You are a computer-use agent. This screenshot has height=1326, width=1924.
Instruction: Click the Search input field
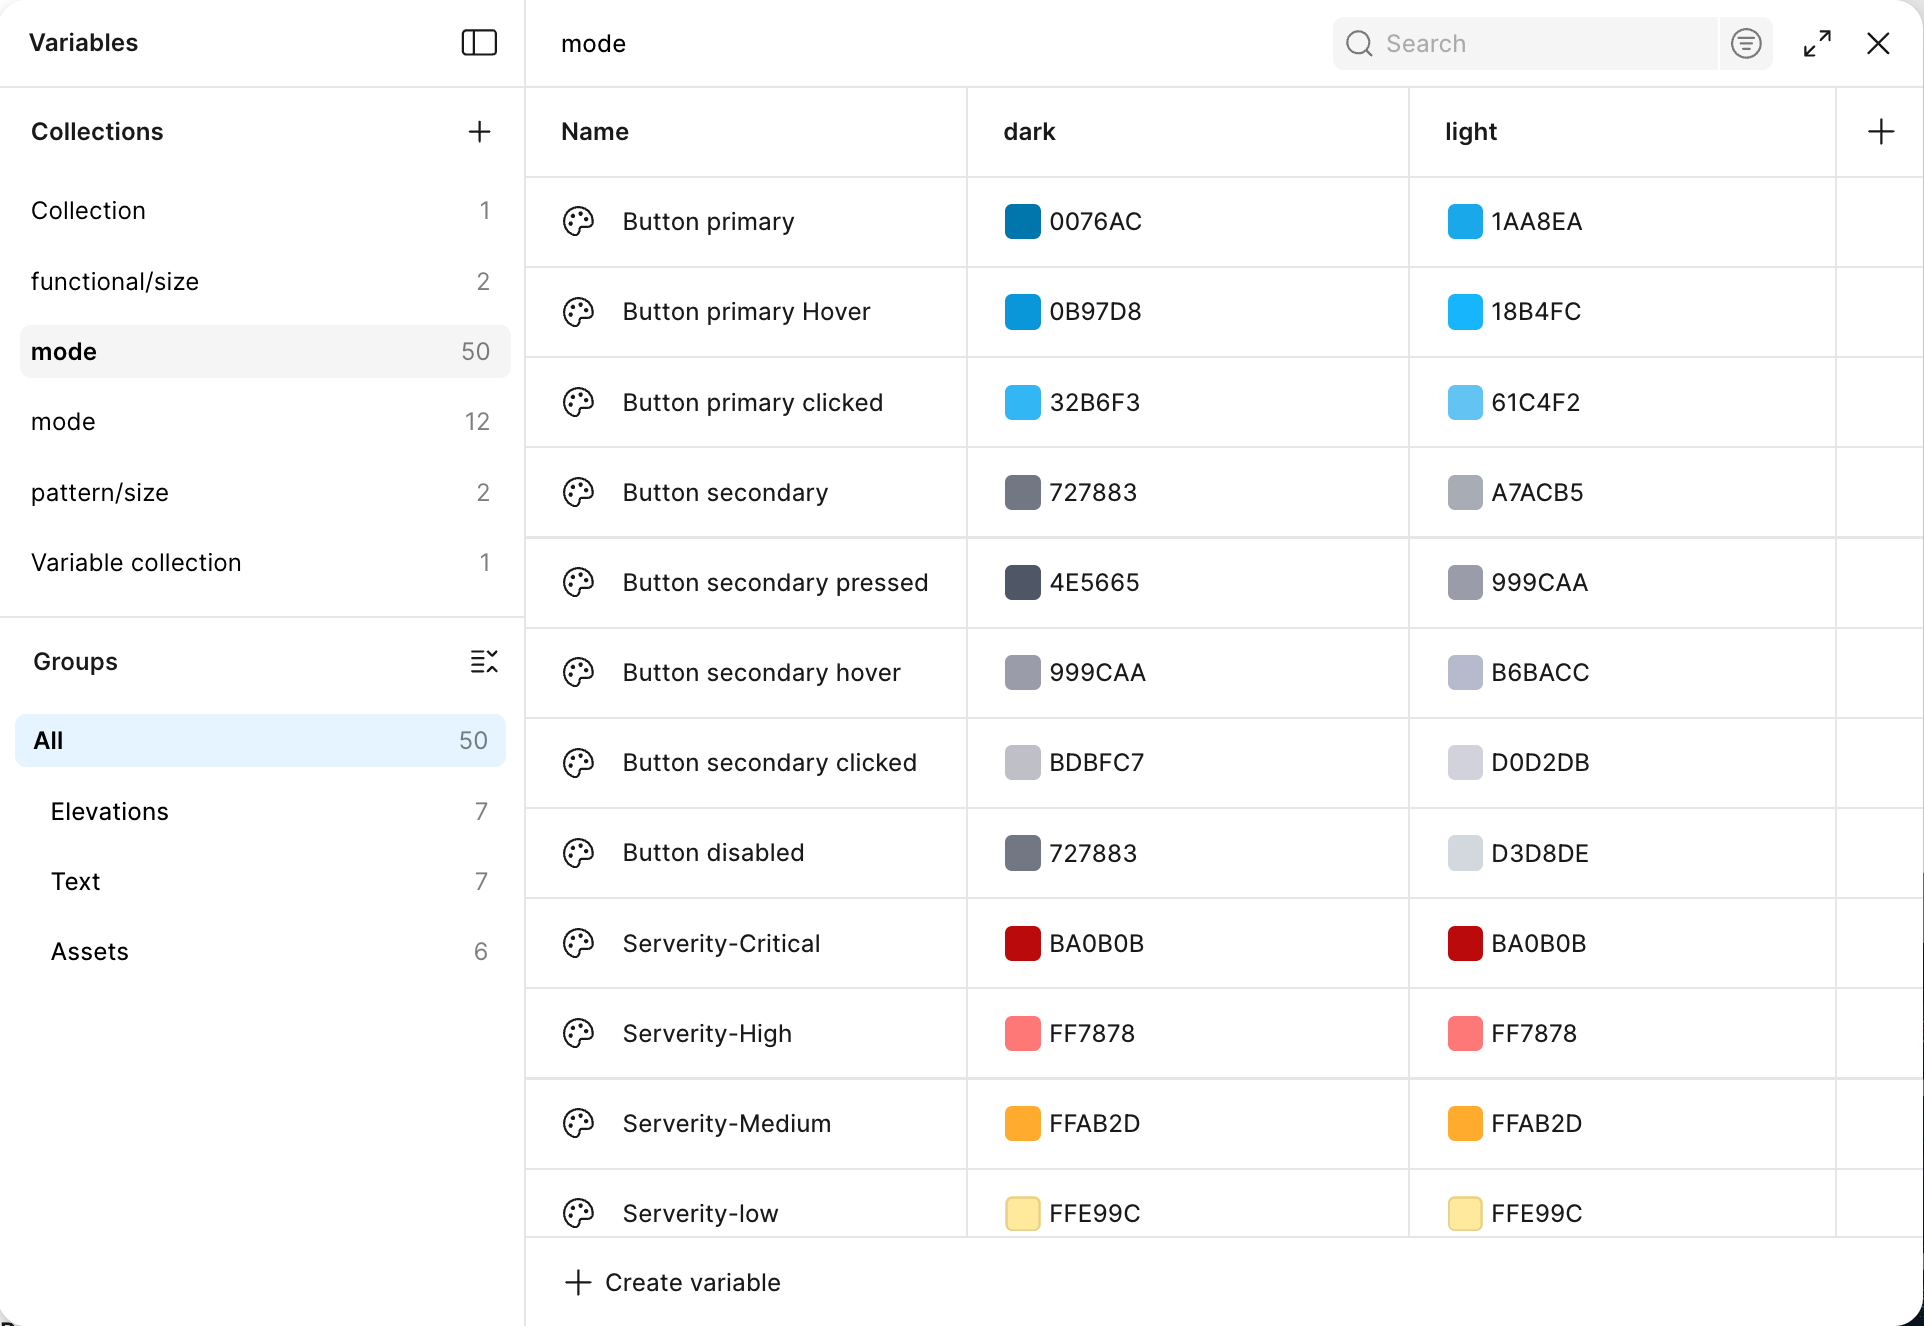pyautogui.click(x=1540, y=44)
